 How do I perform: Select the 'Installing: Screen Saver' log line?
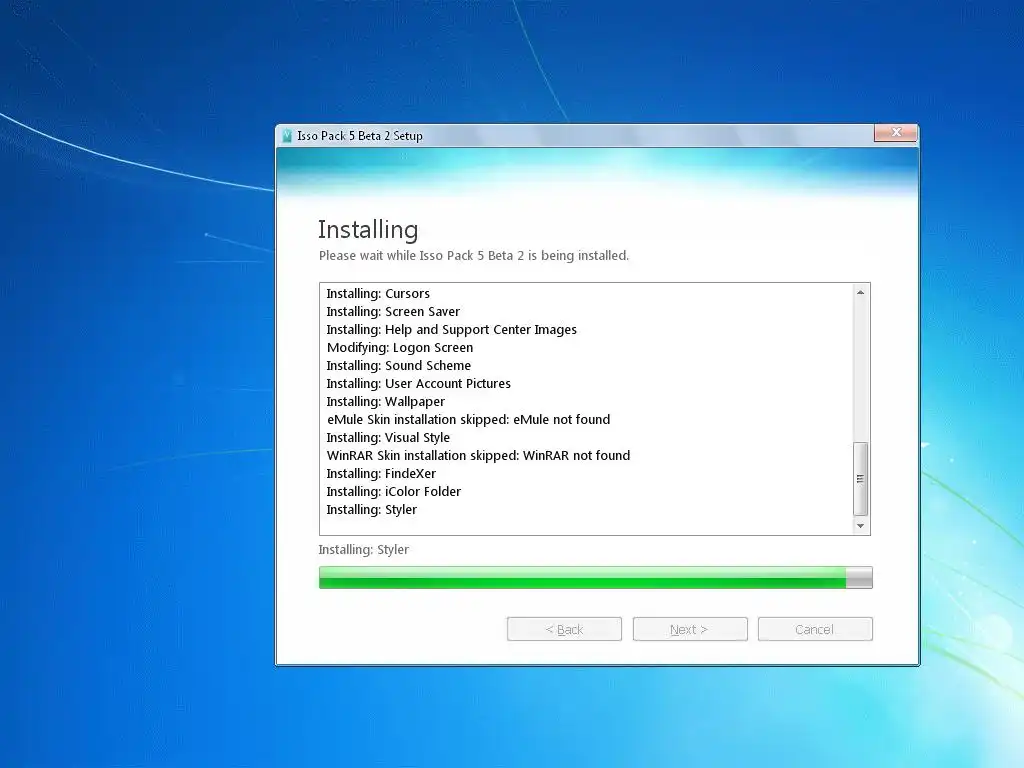[393, 312]
